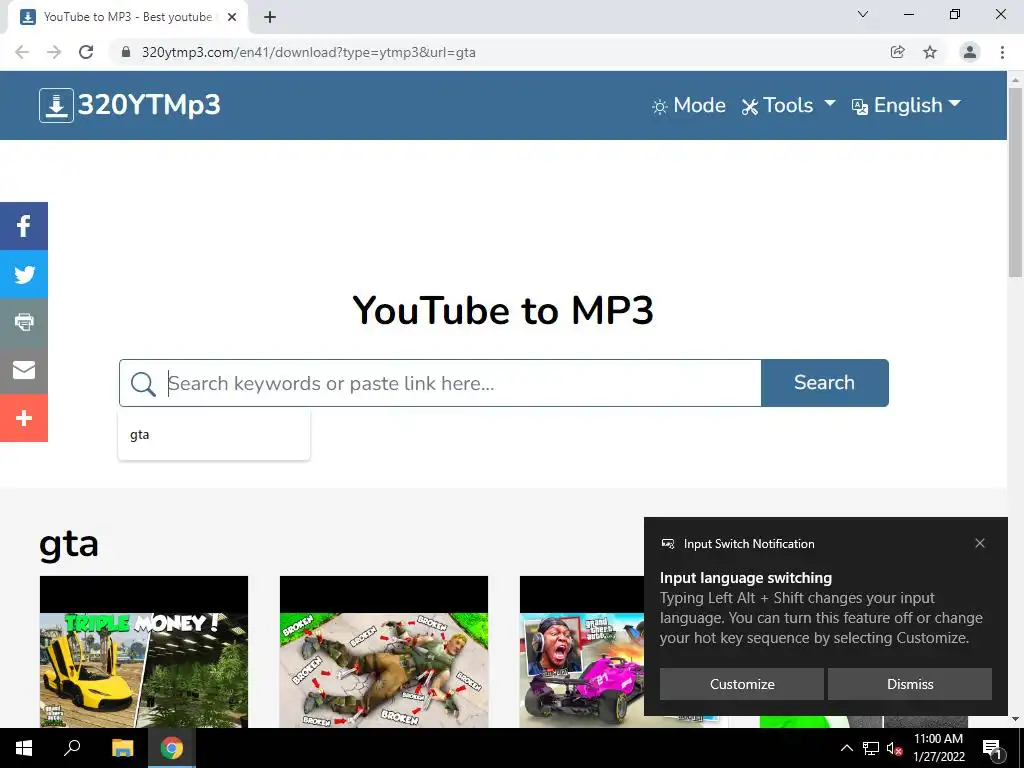Viewport: 1024px width, 768px height.
Task: Reload the page in Chrome
Action: [x=86, y=52]
